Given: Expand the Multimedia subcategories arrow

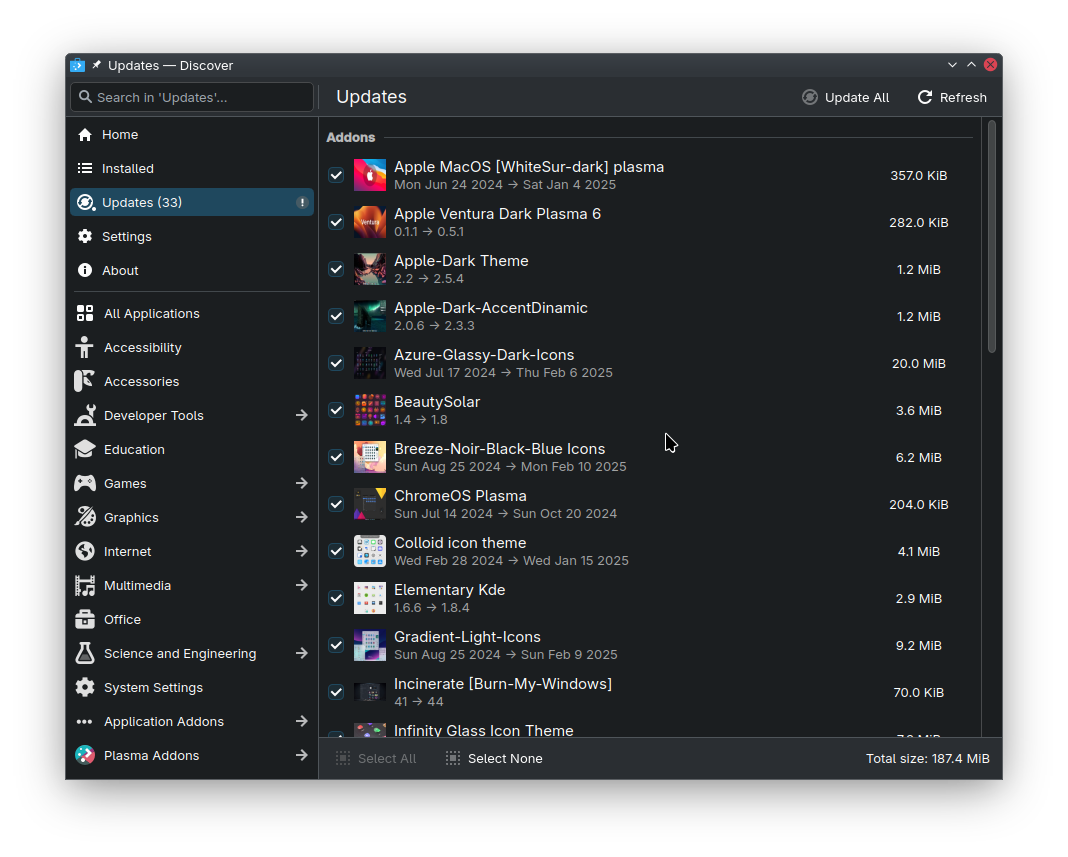Looking at the screenshot, I should [302, 585].
